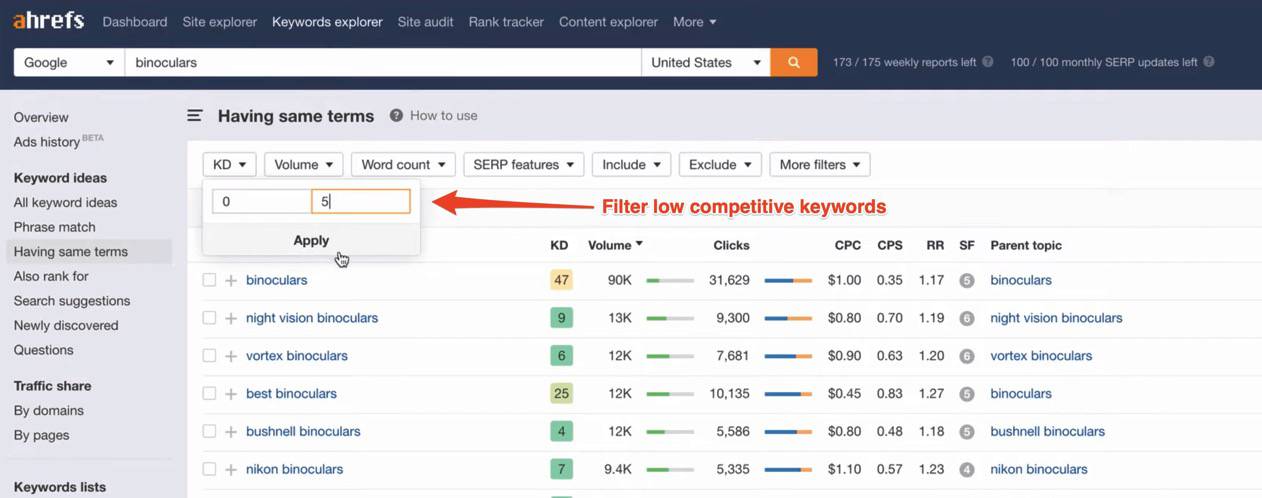Click the orange search button

click(793, 62)
